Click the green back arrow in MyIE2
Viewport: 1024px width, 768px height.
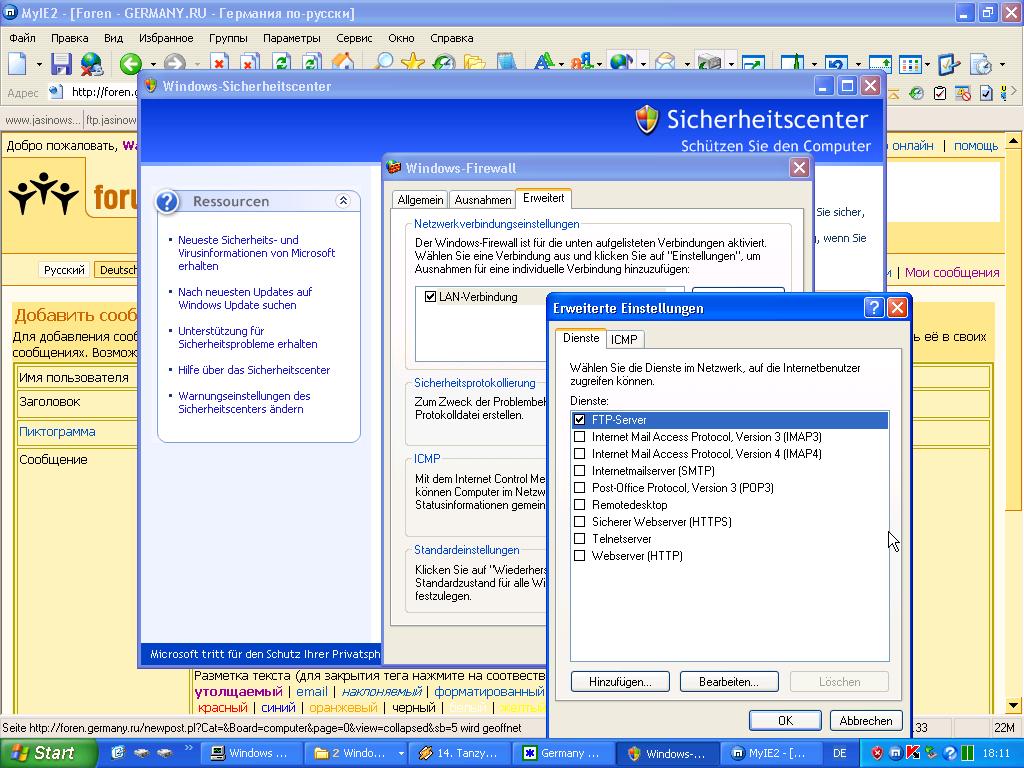point(131,64)
